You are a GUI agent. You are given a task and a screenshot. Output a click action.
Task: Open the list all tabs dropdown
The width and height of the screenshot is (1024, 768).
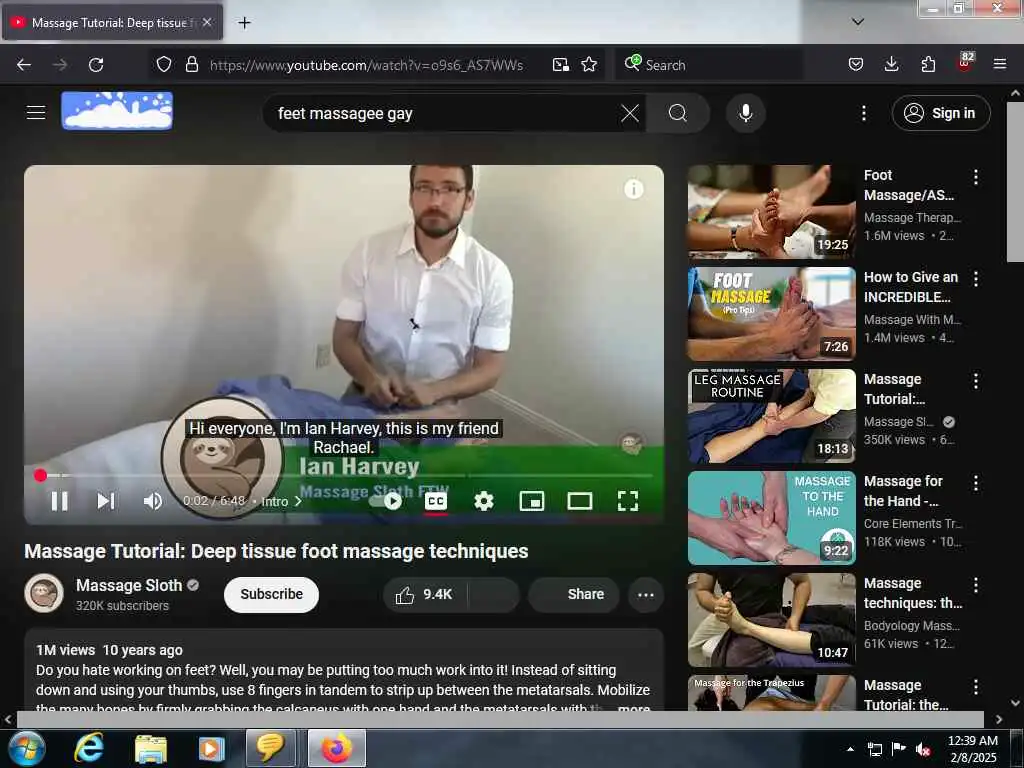pyautogui.click(x=858, y=22)
